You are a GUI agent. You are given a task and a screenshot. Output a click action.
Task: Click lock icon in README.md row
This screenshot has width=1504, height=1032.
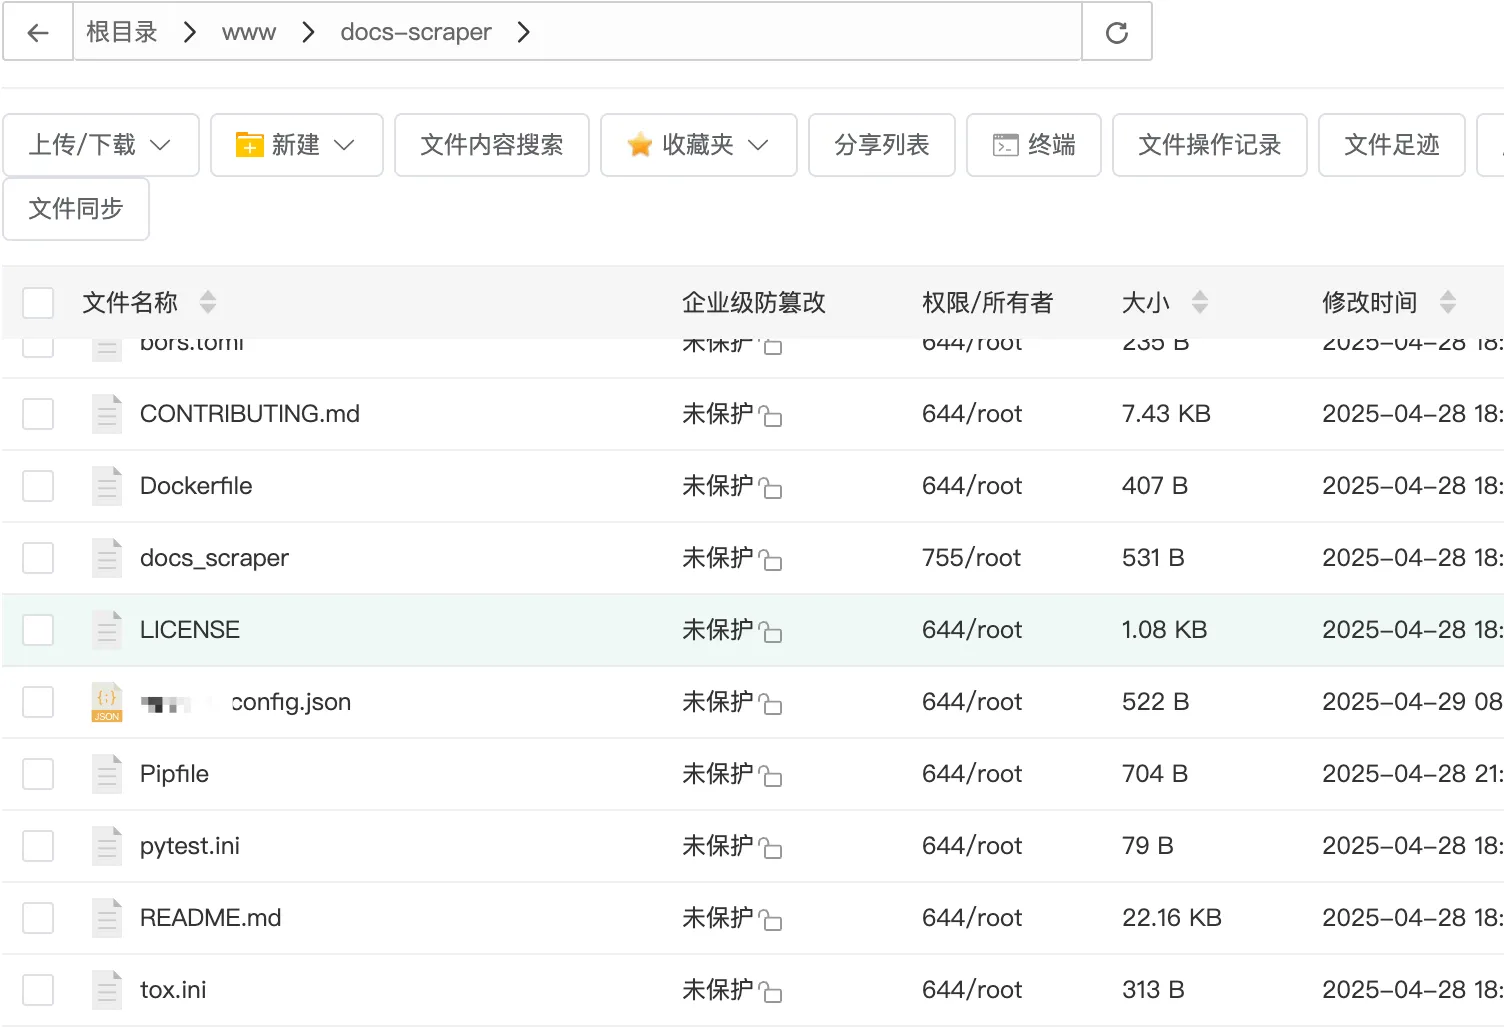(770, 920)
